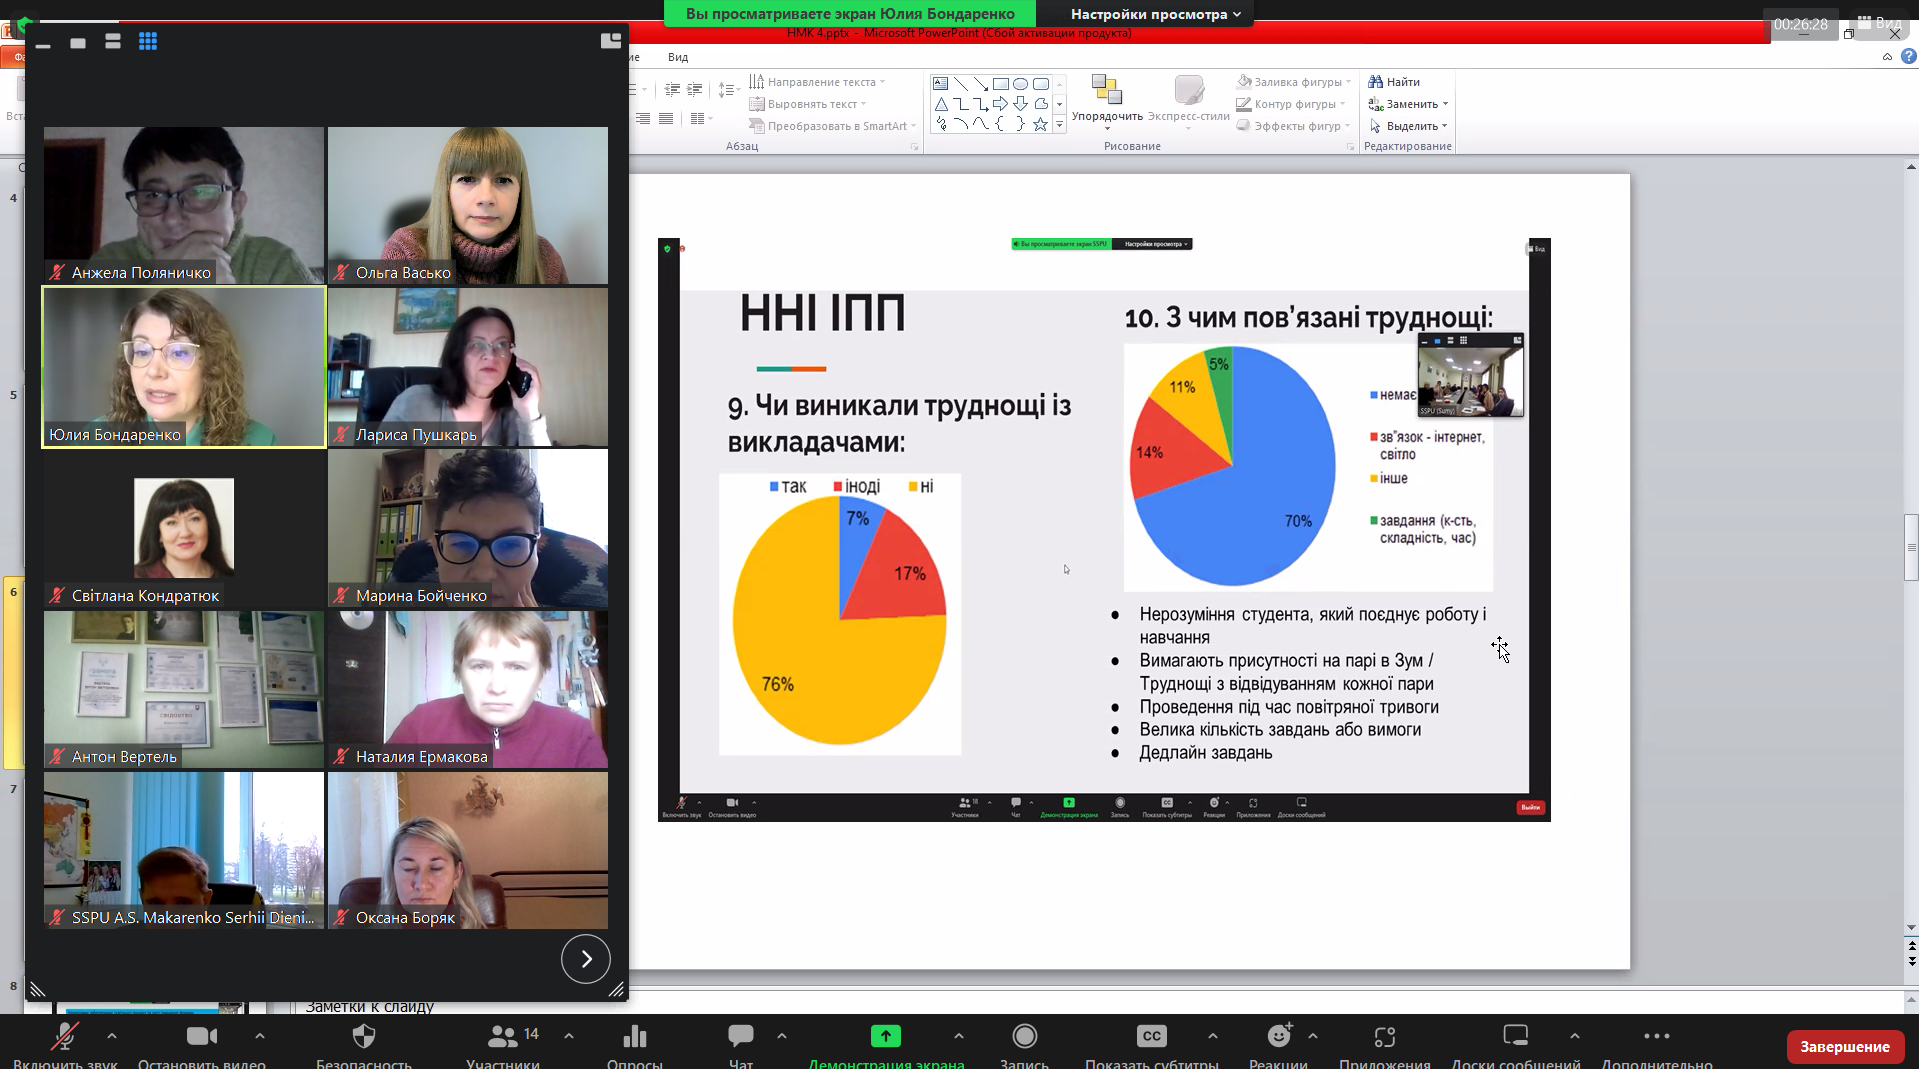This screenshot has height=1069, width=1919.
Task: Open Абзац paragraph dialog launcher
Action: (914, 147)
